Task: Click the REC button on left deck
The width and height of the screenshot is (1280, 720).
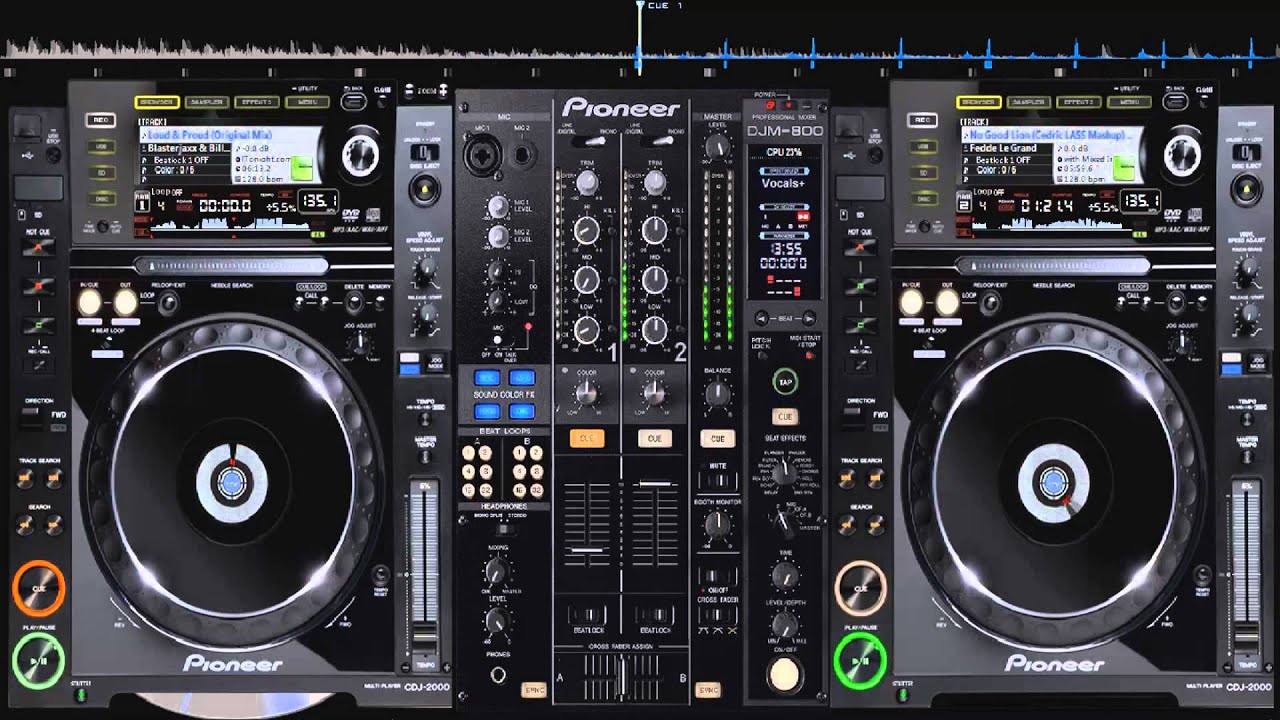Action: (100, 120)
